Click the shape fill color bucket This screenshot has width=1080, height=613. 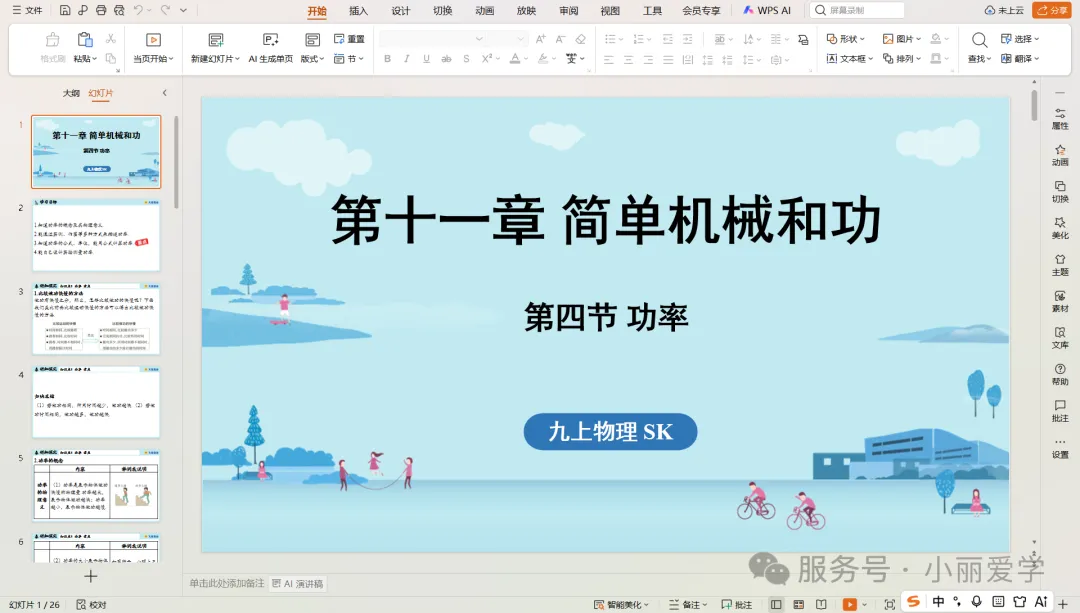pos(935,39)
